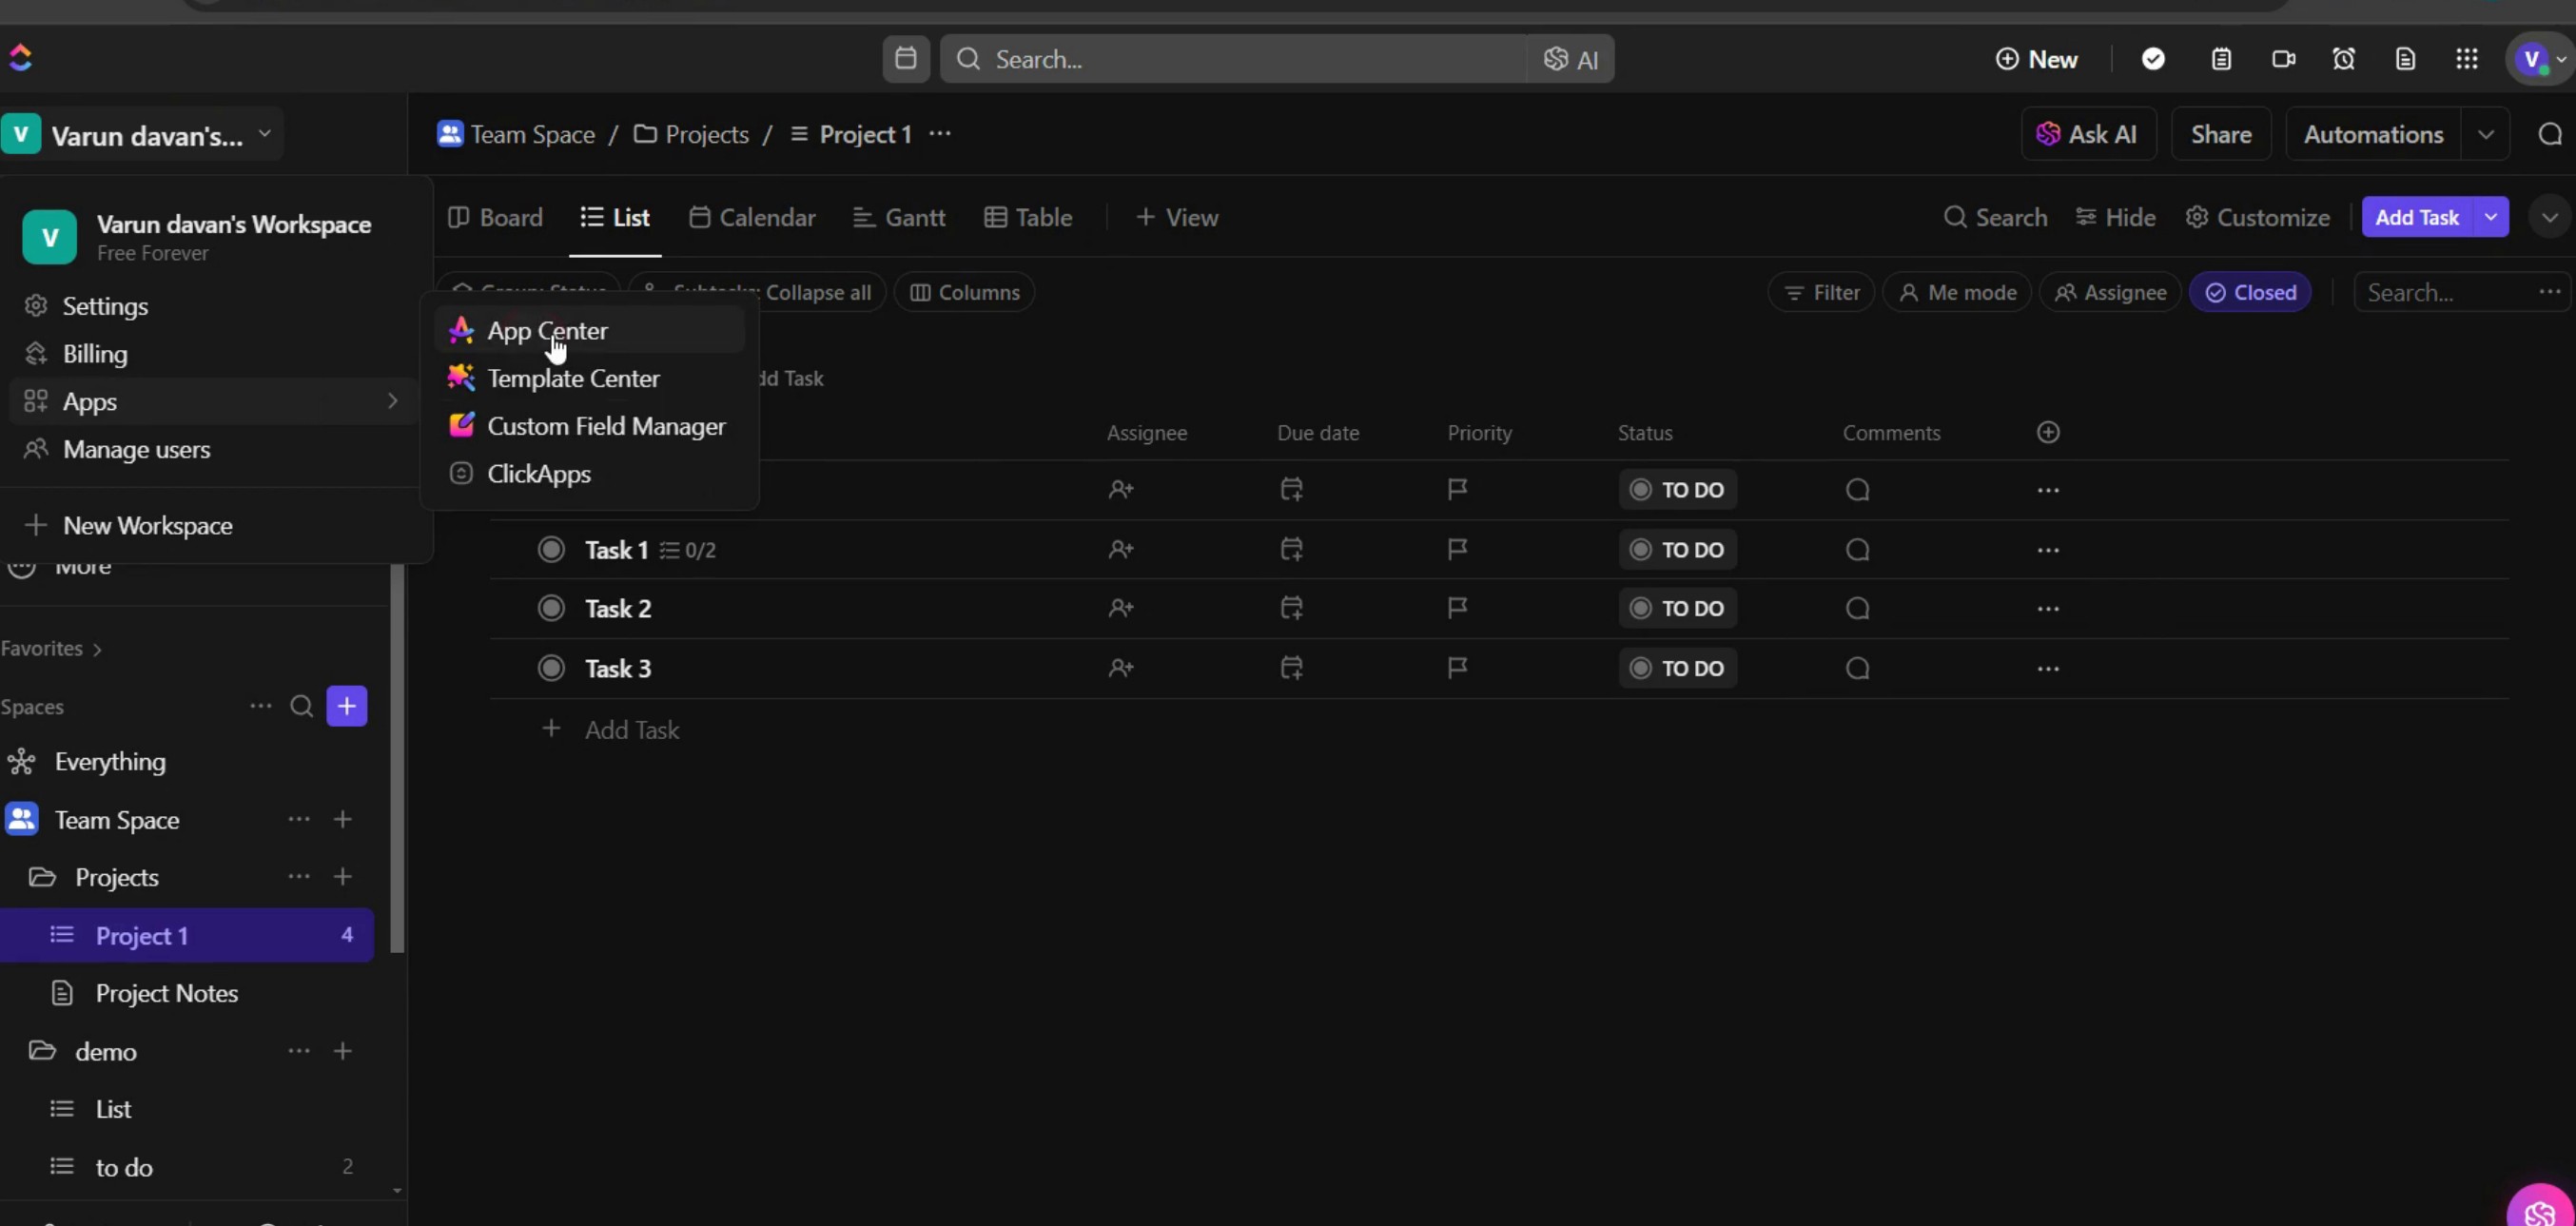Switch to the Gantt view tab

pos(899,217)
